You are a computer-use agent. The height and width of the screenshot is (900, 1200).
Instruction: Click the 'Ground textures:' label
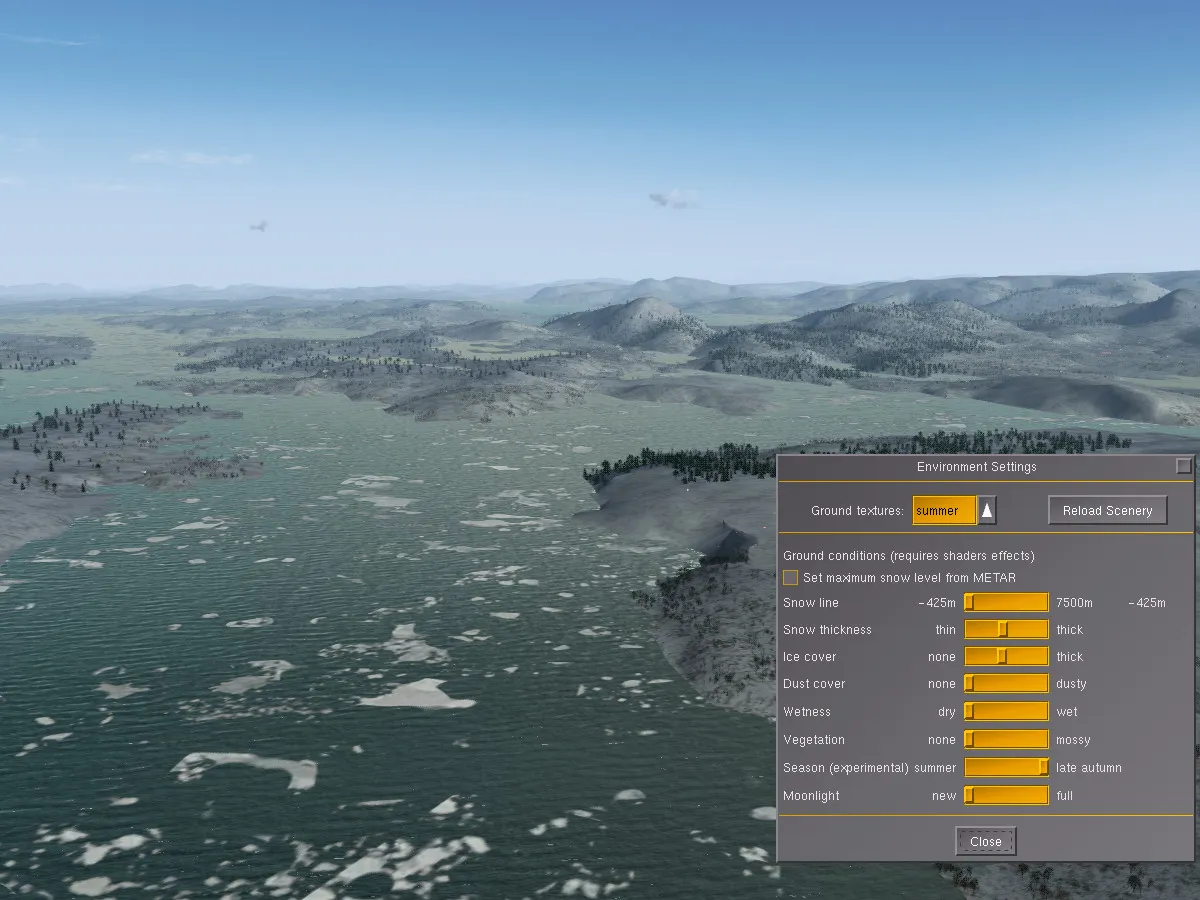coord(856,511)
